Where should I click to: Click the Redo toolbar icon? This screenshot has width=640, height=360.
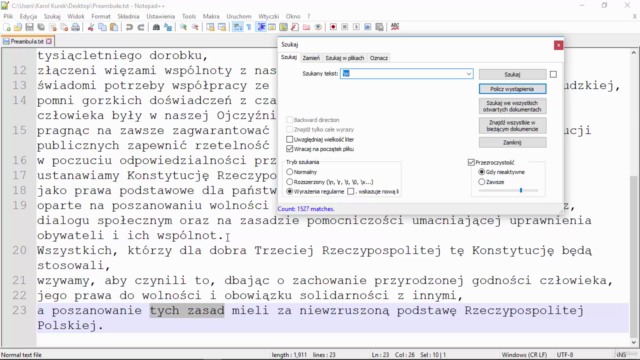pyautogui.click(x=141, y=27)
